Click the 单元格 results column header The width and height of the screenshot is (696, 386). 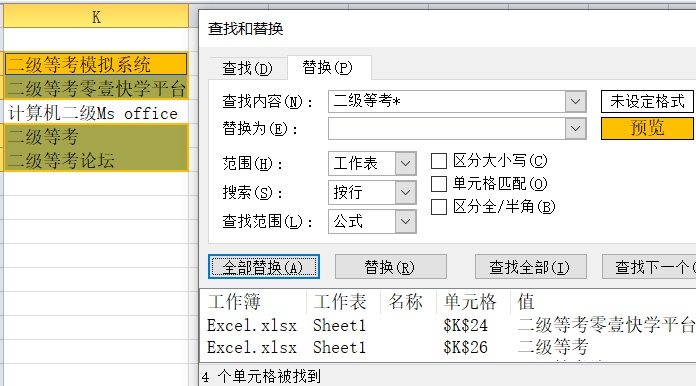pyautogui.click(x=473, y=302)
